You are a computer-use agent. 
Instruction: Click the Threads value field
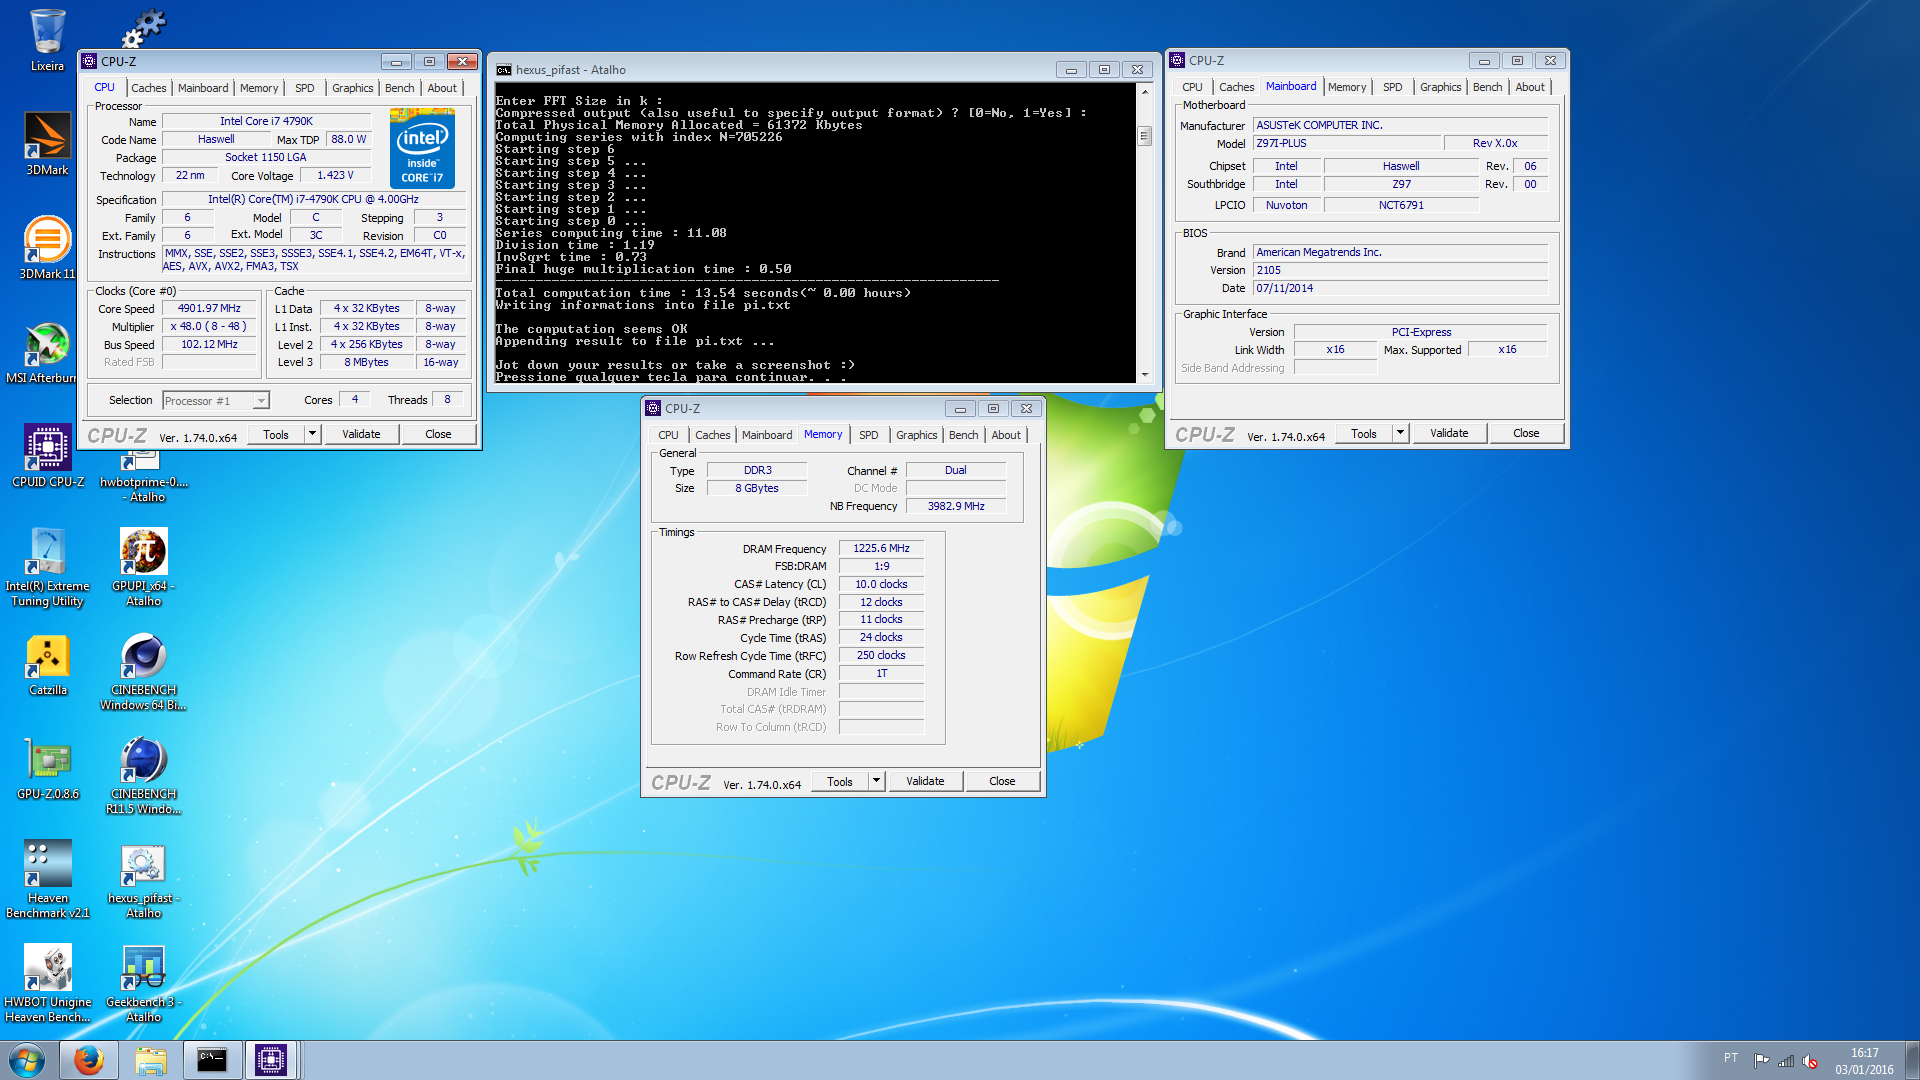point(447,399)
